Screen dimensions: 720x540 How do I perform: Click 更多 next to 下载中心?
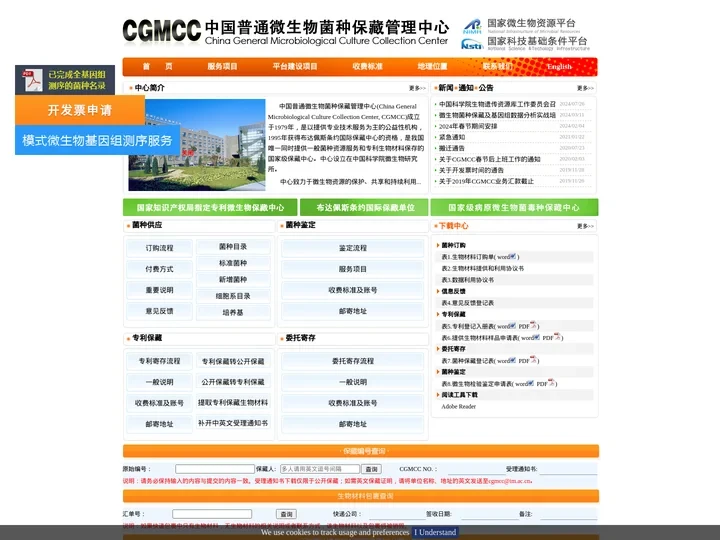pyautogui.click(x=585, y=226)
